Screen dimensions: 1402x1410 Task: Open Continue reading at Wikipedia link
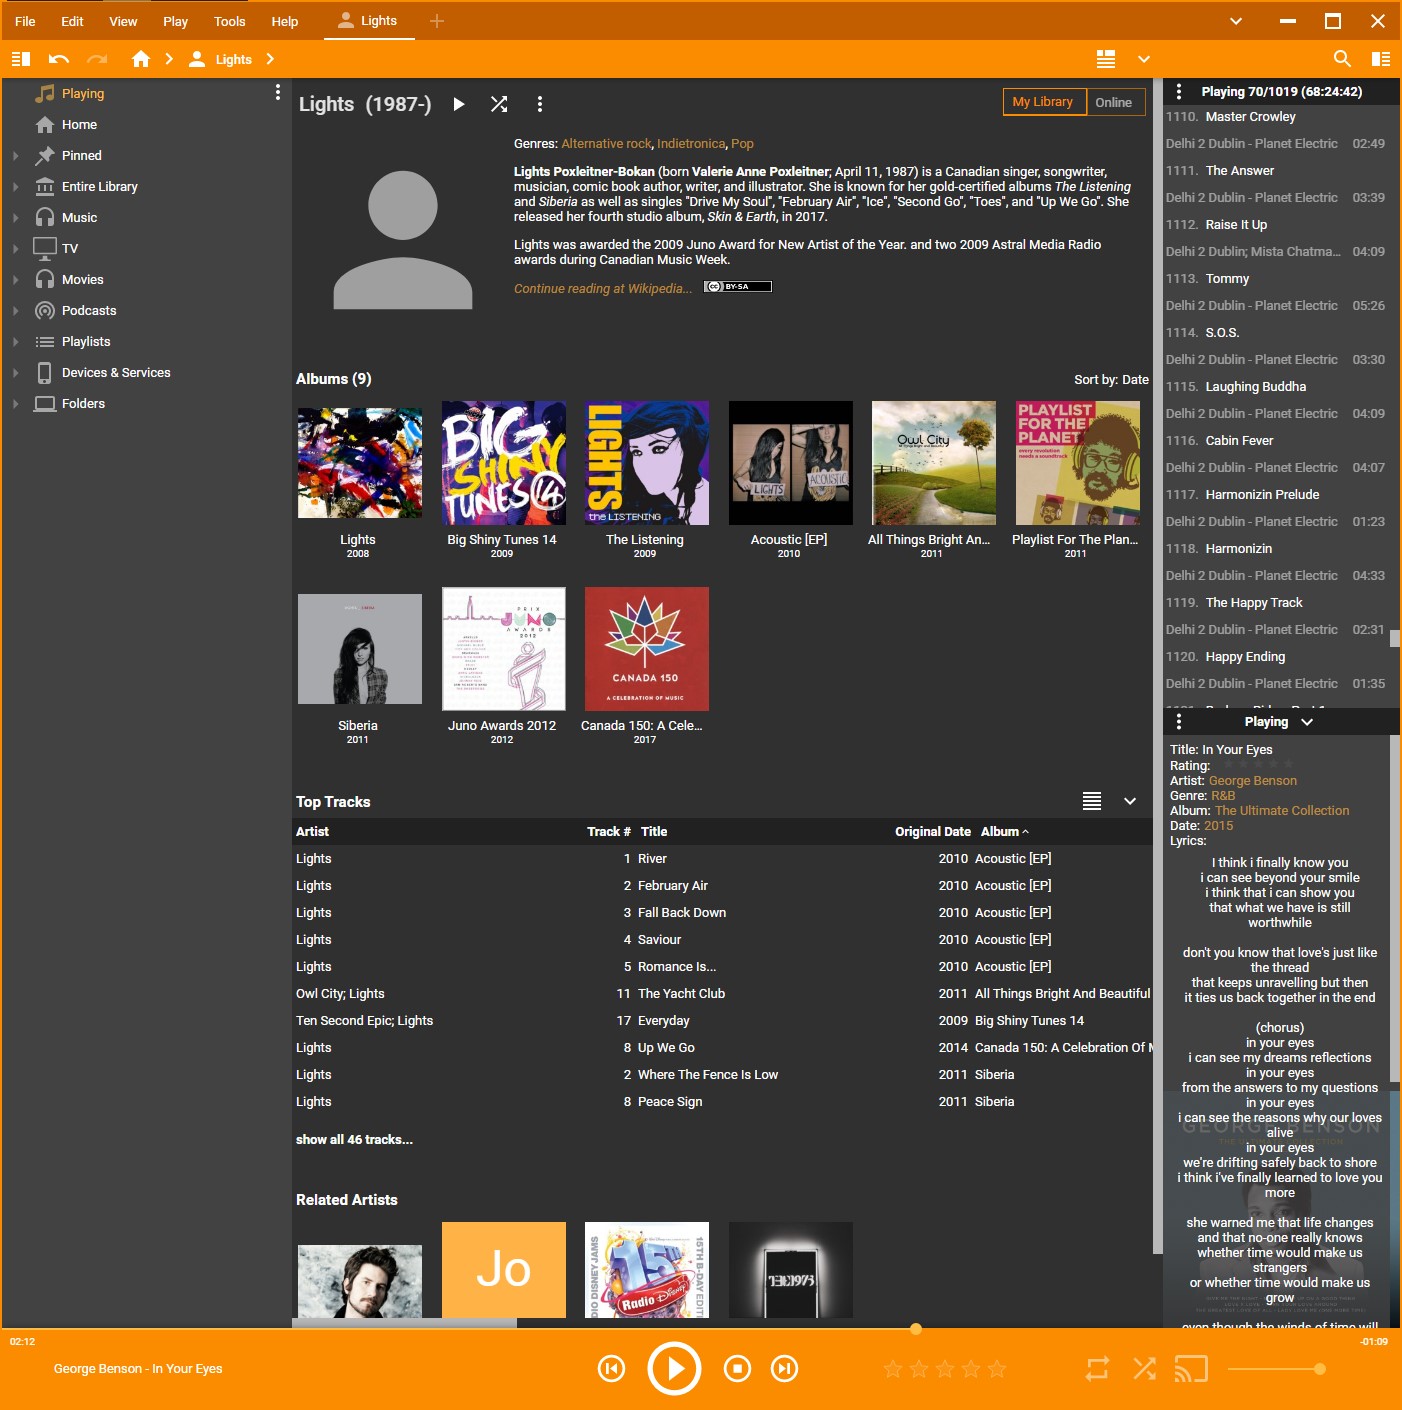tap(603, 289)
